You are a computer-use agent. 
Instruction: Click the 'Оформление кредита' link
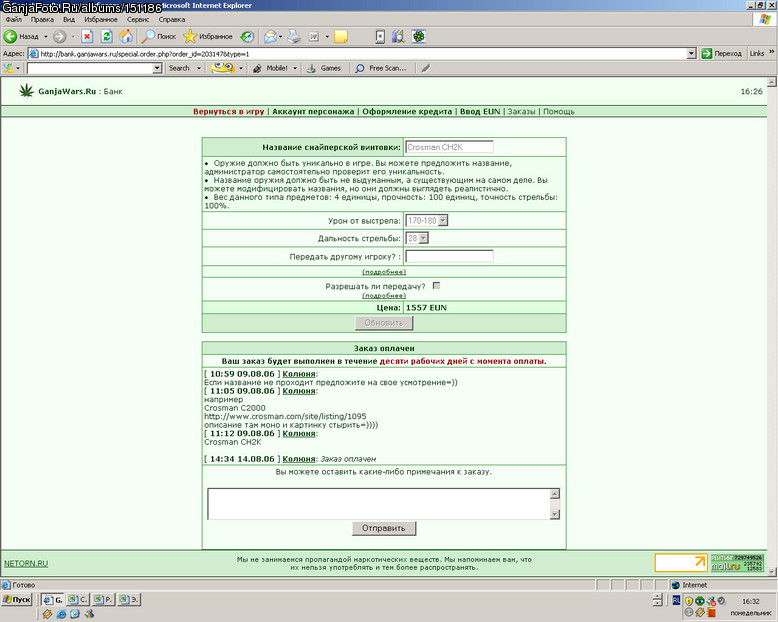(x=407, y=112)
